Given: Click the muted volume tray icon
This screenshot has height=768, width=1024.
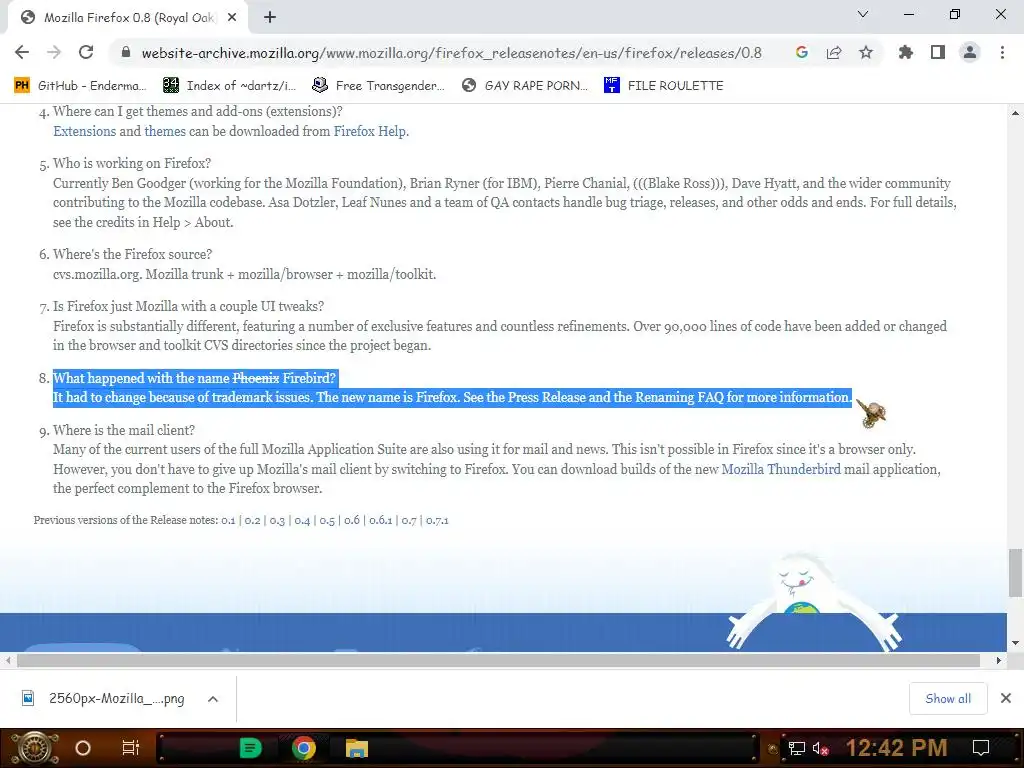Looking at the screenshot, I should click(820, 748).
